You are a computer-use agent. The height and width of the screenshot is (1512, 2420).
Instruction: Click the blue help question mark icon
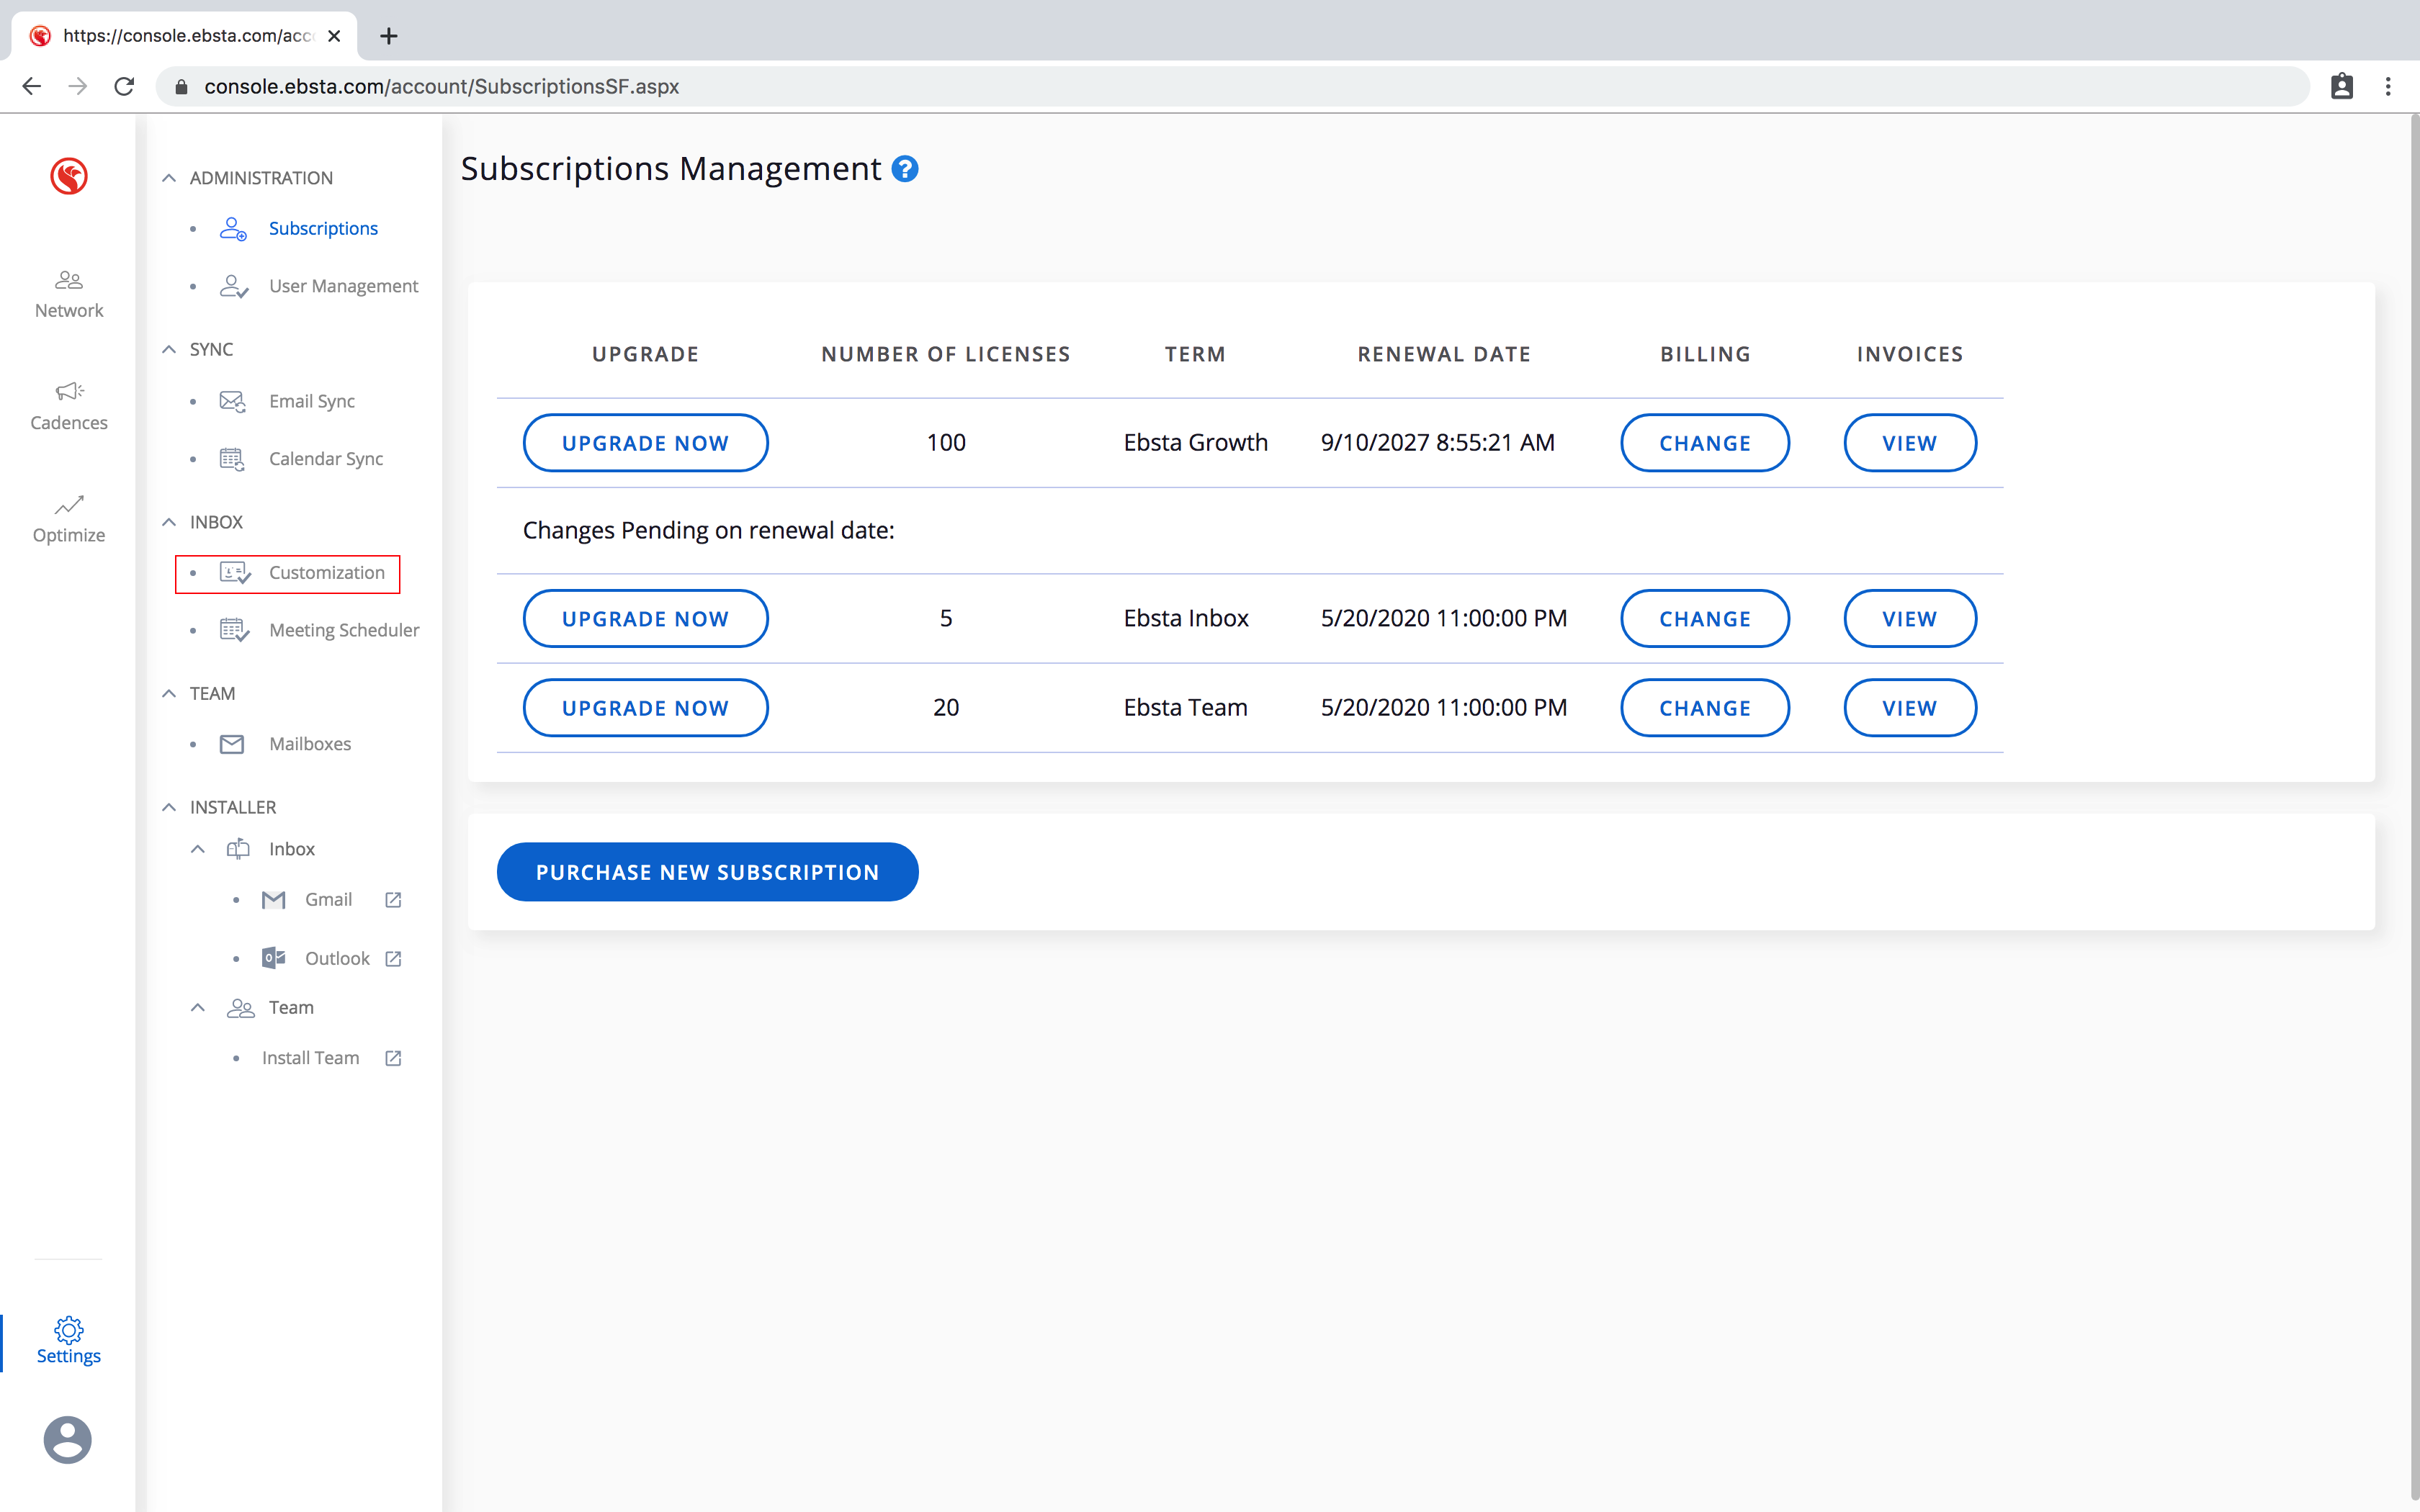[x=904, y=169]
